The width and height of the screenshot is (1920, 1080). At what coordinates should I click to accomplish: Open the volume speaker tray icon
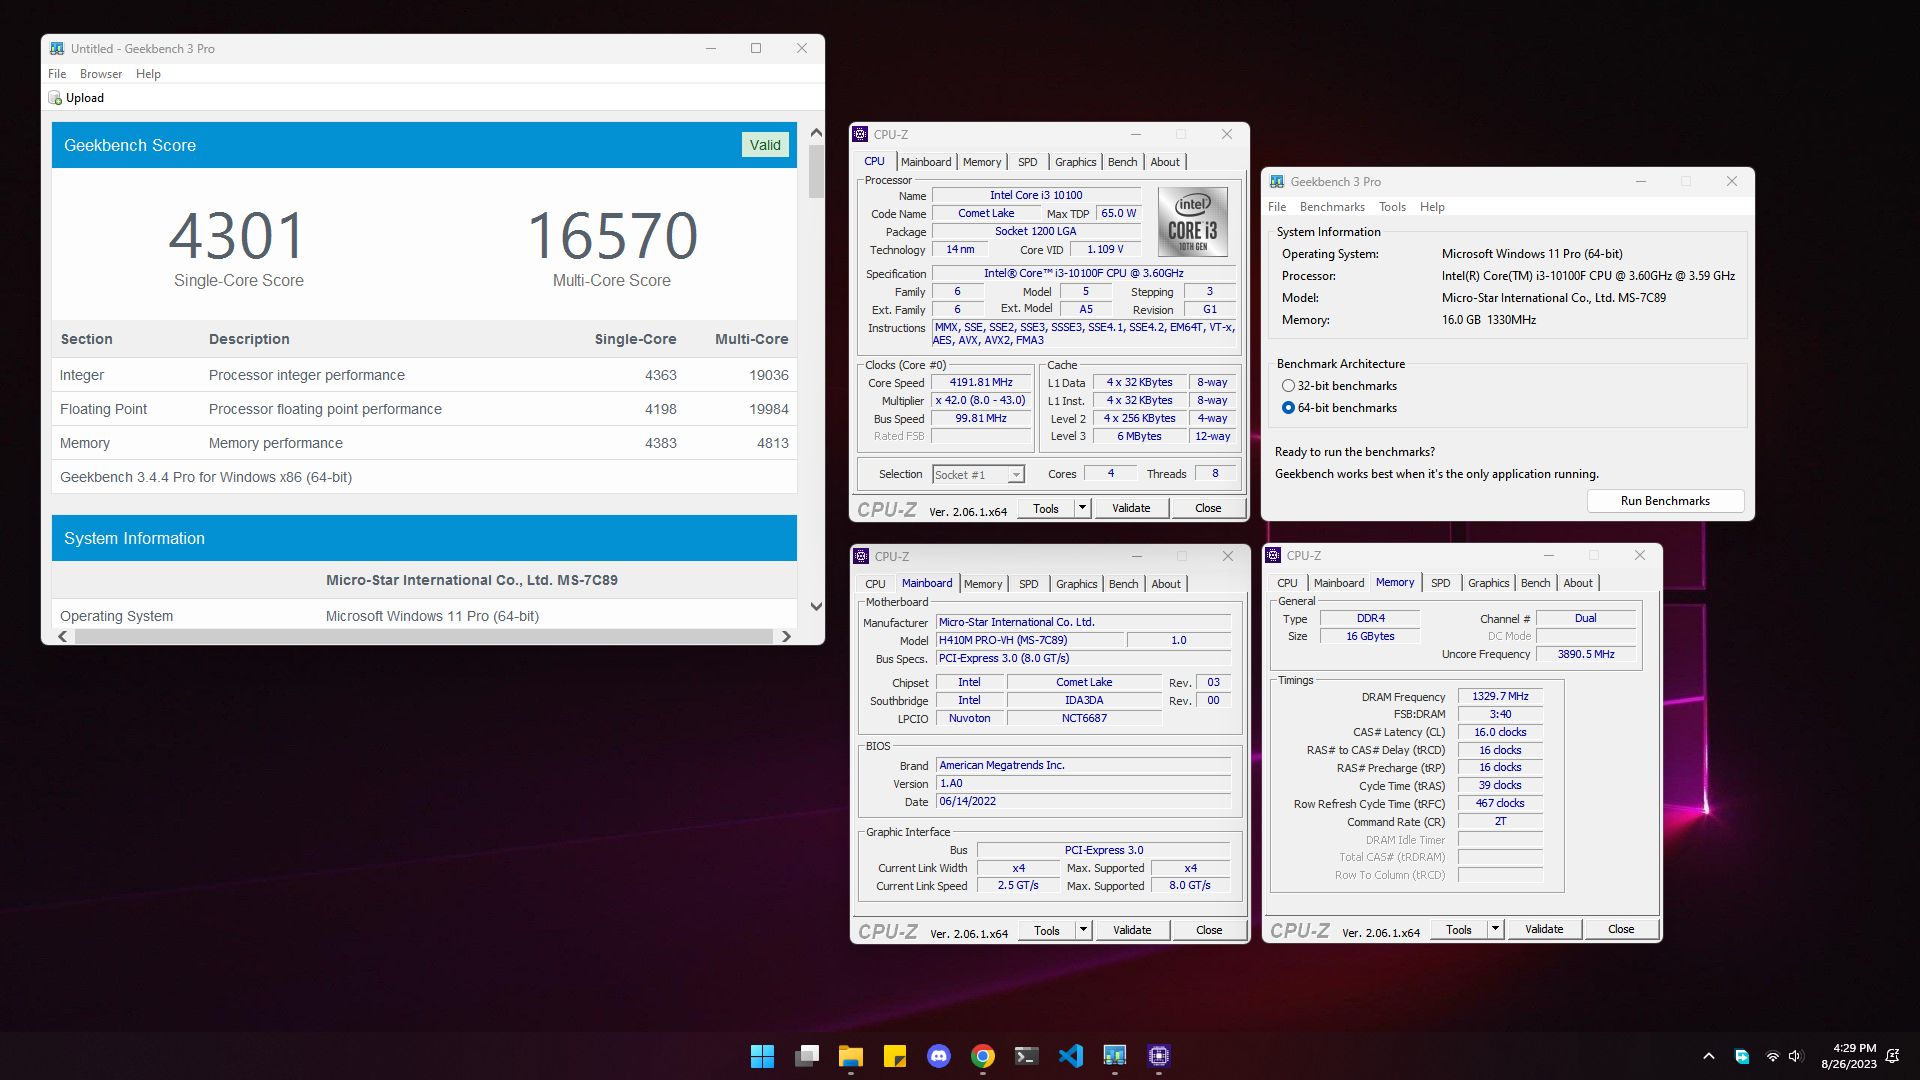[1795, 1056]
